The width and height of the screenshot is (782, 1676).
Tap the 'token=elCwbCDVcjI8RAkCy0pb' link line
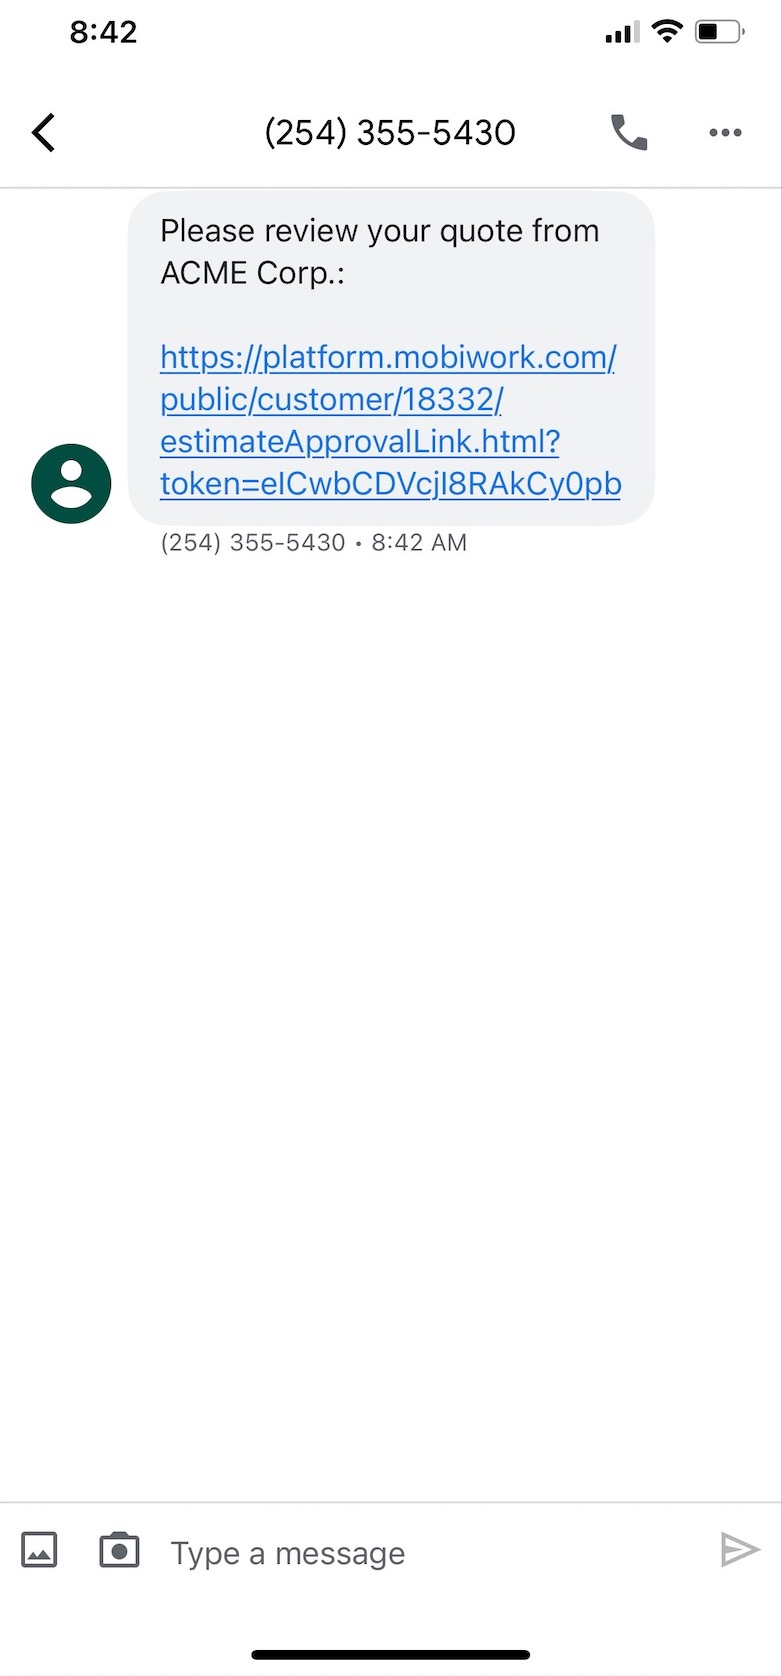pyautogui.click(x=391, y=483)
